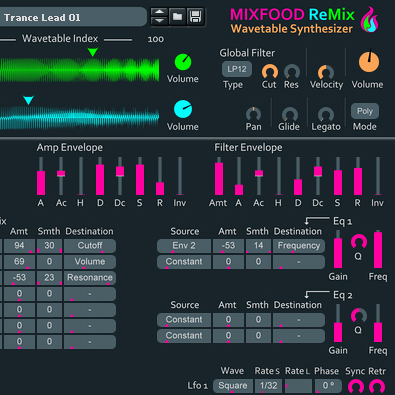Set the Eq 2 Gain slider
Image resolution: width=395 pixels, height=395 pixels.
[x=338, y=323]
